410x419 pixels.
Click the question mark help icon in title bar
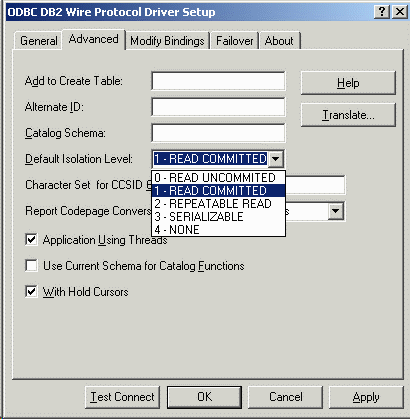click(x=382, y=12)
